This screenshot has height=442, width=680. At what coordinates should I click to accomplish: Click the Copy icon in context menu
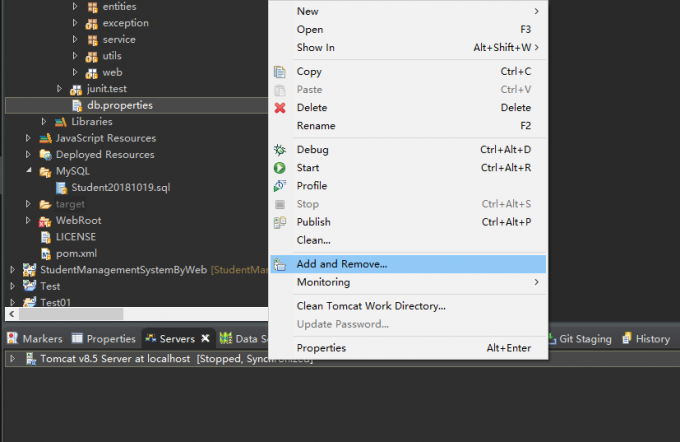(280, 72)
